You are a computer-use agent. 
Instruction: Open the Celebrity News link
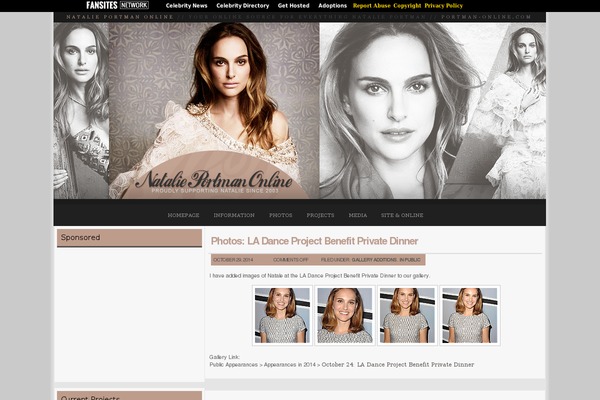point(186,6)
